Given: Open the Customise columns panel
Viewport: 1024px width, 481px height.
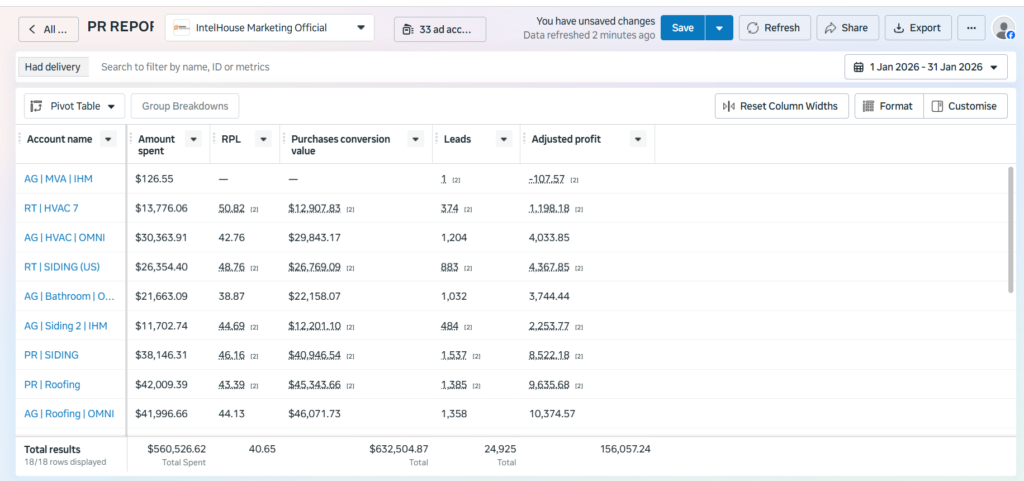Looking at the screenshot, I should (x=965, y=106).
